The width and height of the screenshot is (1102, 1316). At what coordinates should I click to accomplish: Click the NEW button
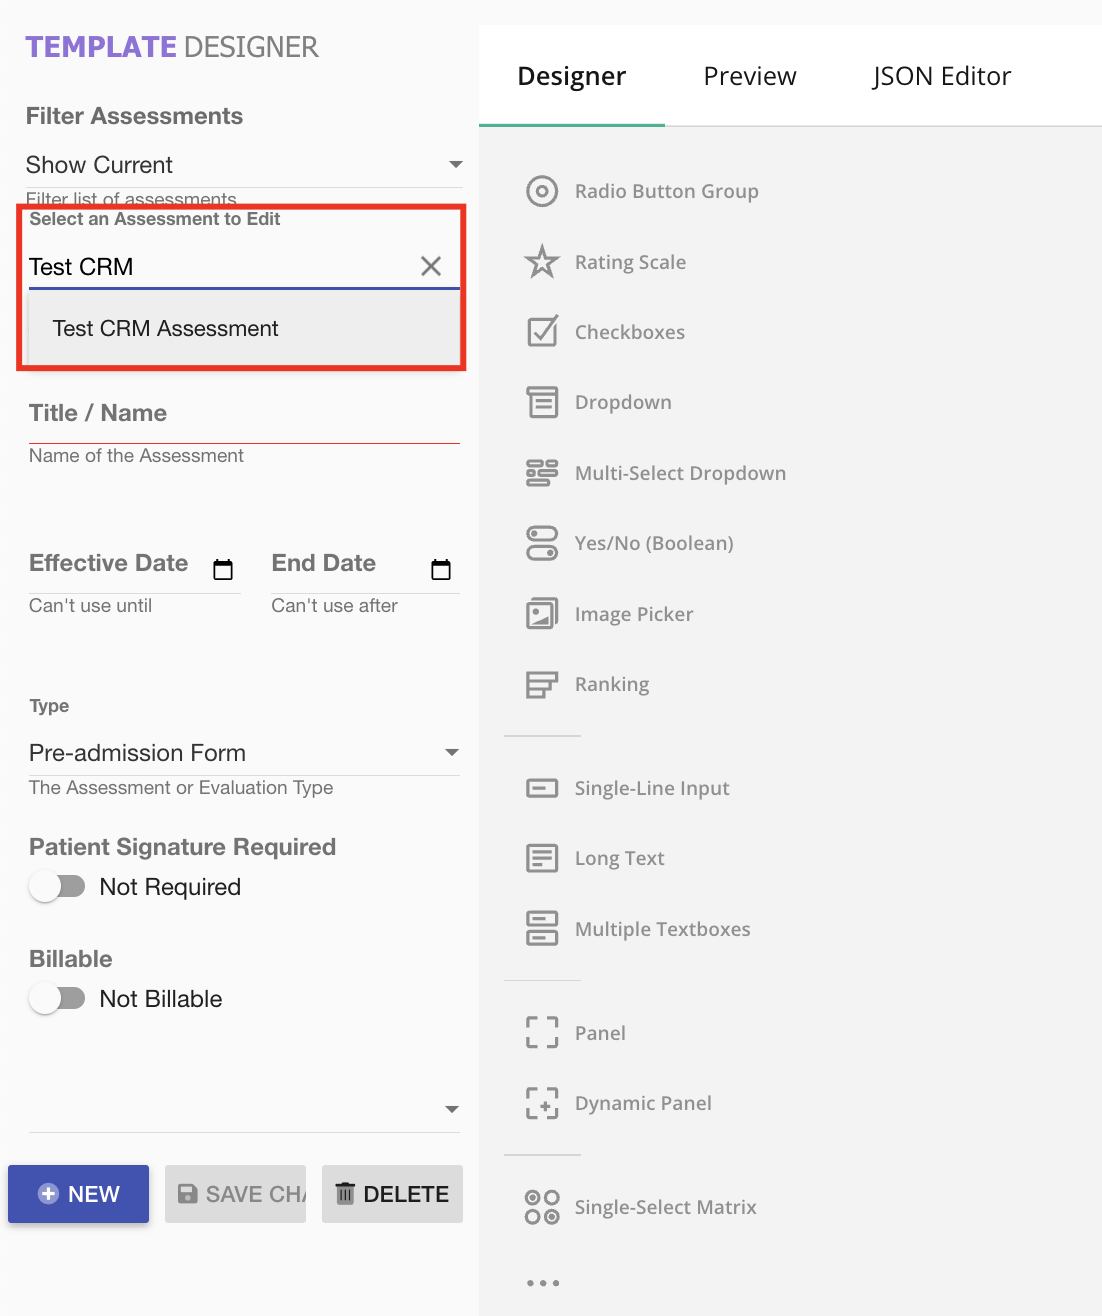(79, 1194)
